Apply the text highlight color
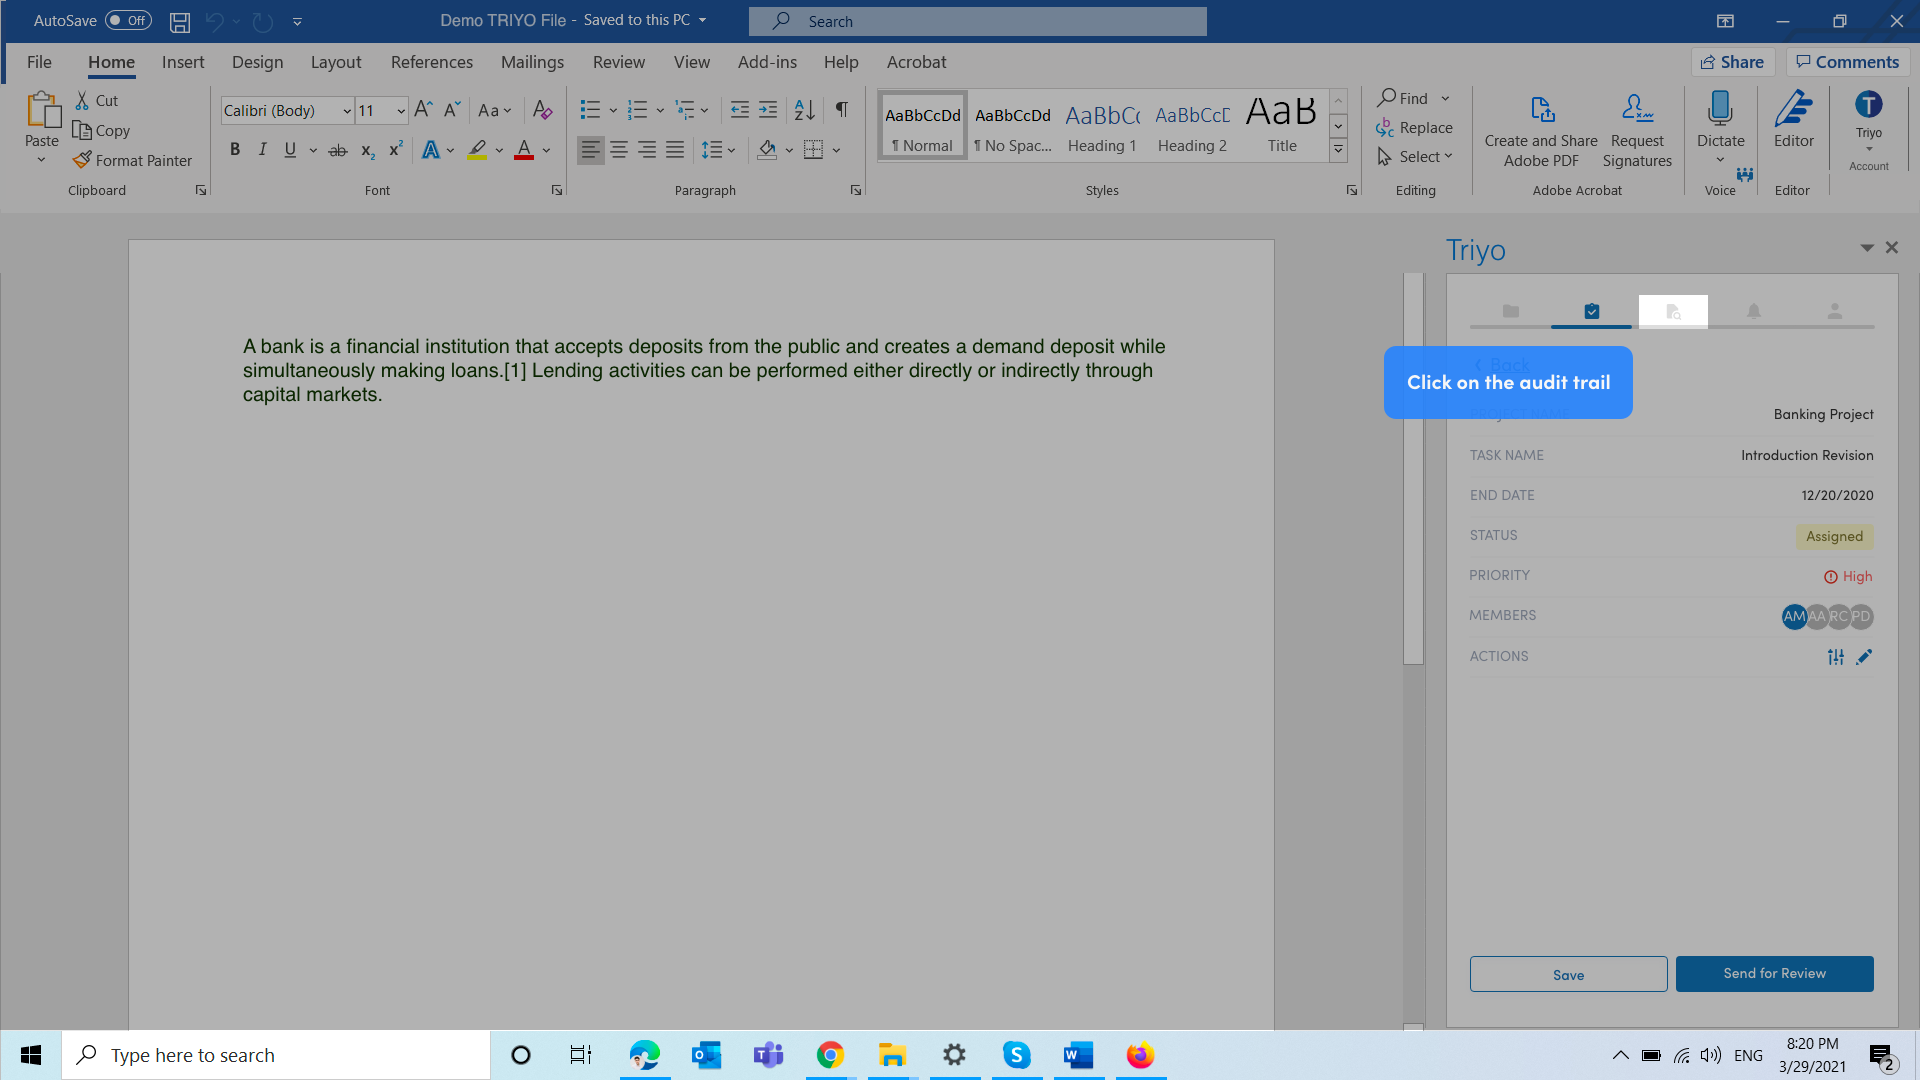 [x=477, y=150]
